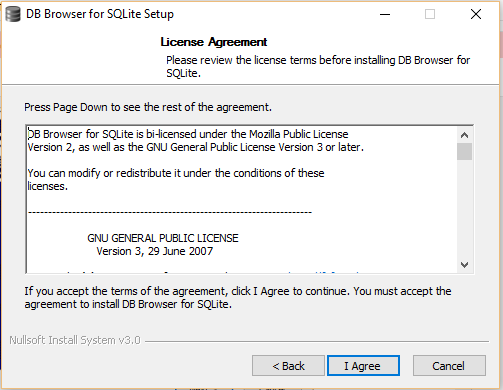Click the Nullsoft Install System v3.0 label
The width and height of the screenshot is (503, 390).
[75, 340]
